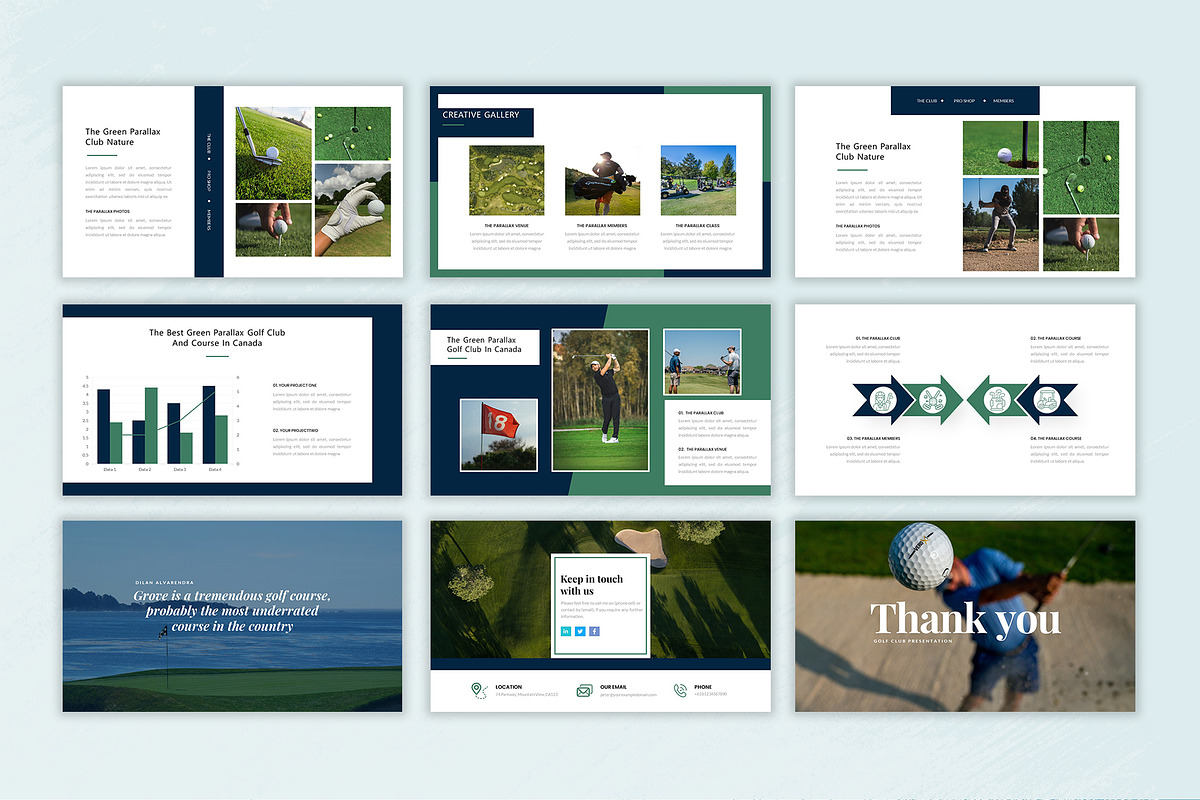This screenshot has width=1200, height=800.
Task: Click the 'Keep in touch with us' heading
Action: click(x=591, y=585)
